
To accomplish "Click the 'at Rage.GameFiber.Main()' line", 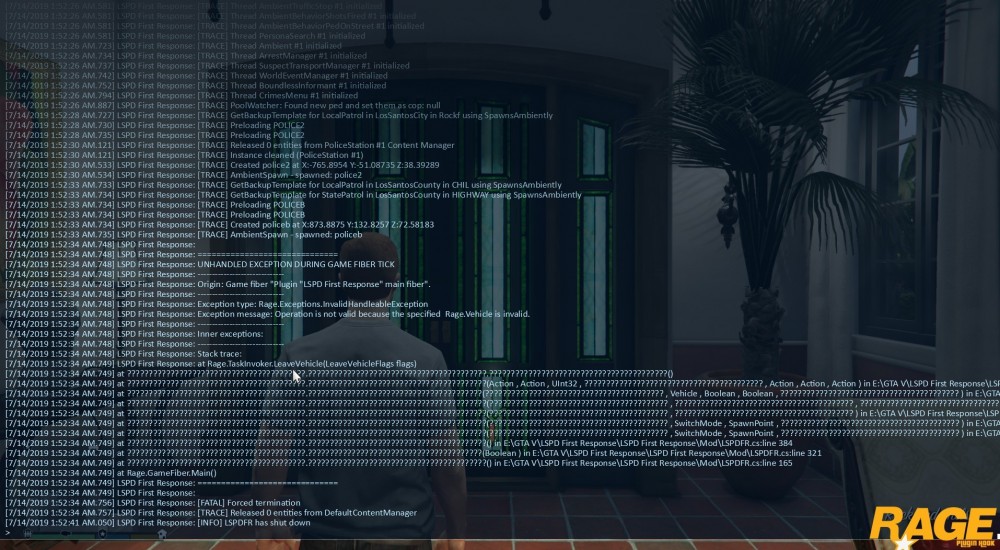I will 111,473.
